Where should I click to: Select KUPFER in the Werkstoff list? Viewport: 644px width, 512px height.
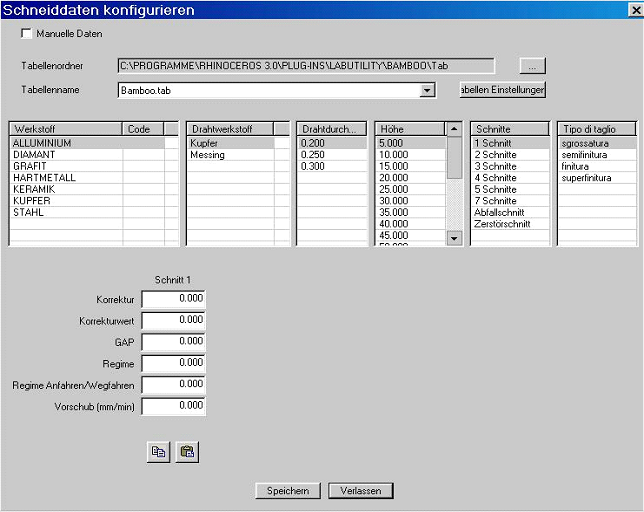click(x=35, y=201)
